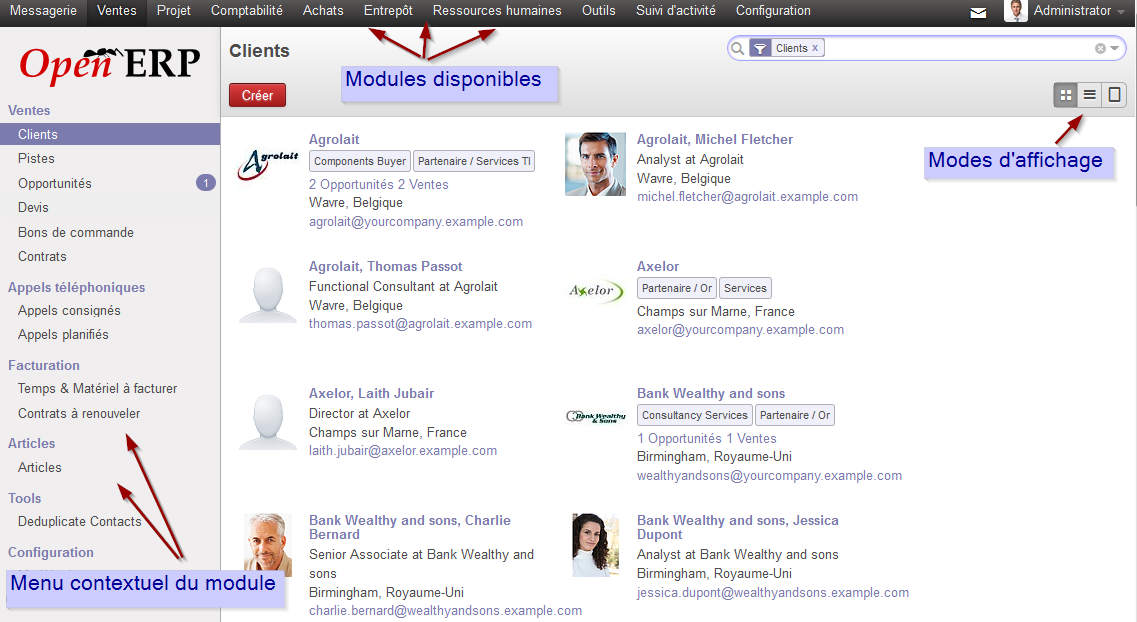Open the Axelor company logo

(x=595, y=291)
